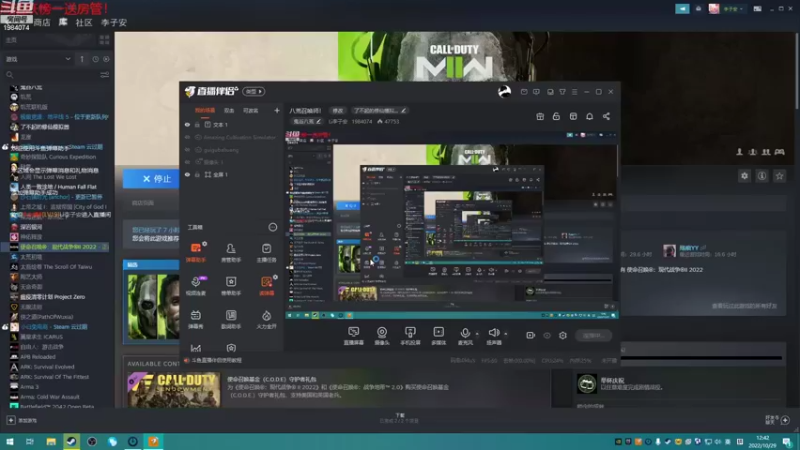Viewport: 800px width, 450px height.
Task: Add a camera source
Action: 382,336
